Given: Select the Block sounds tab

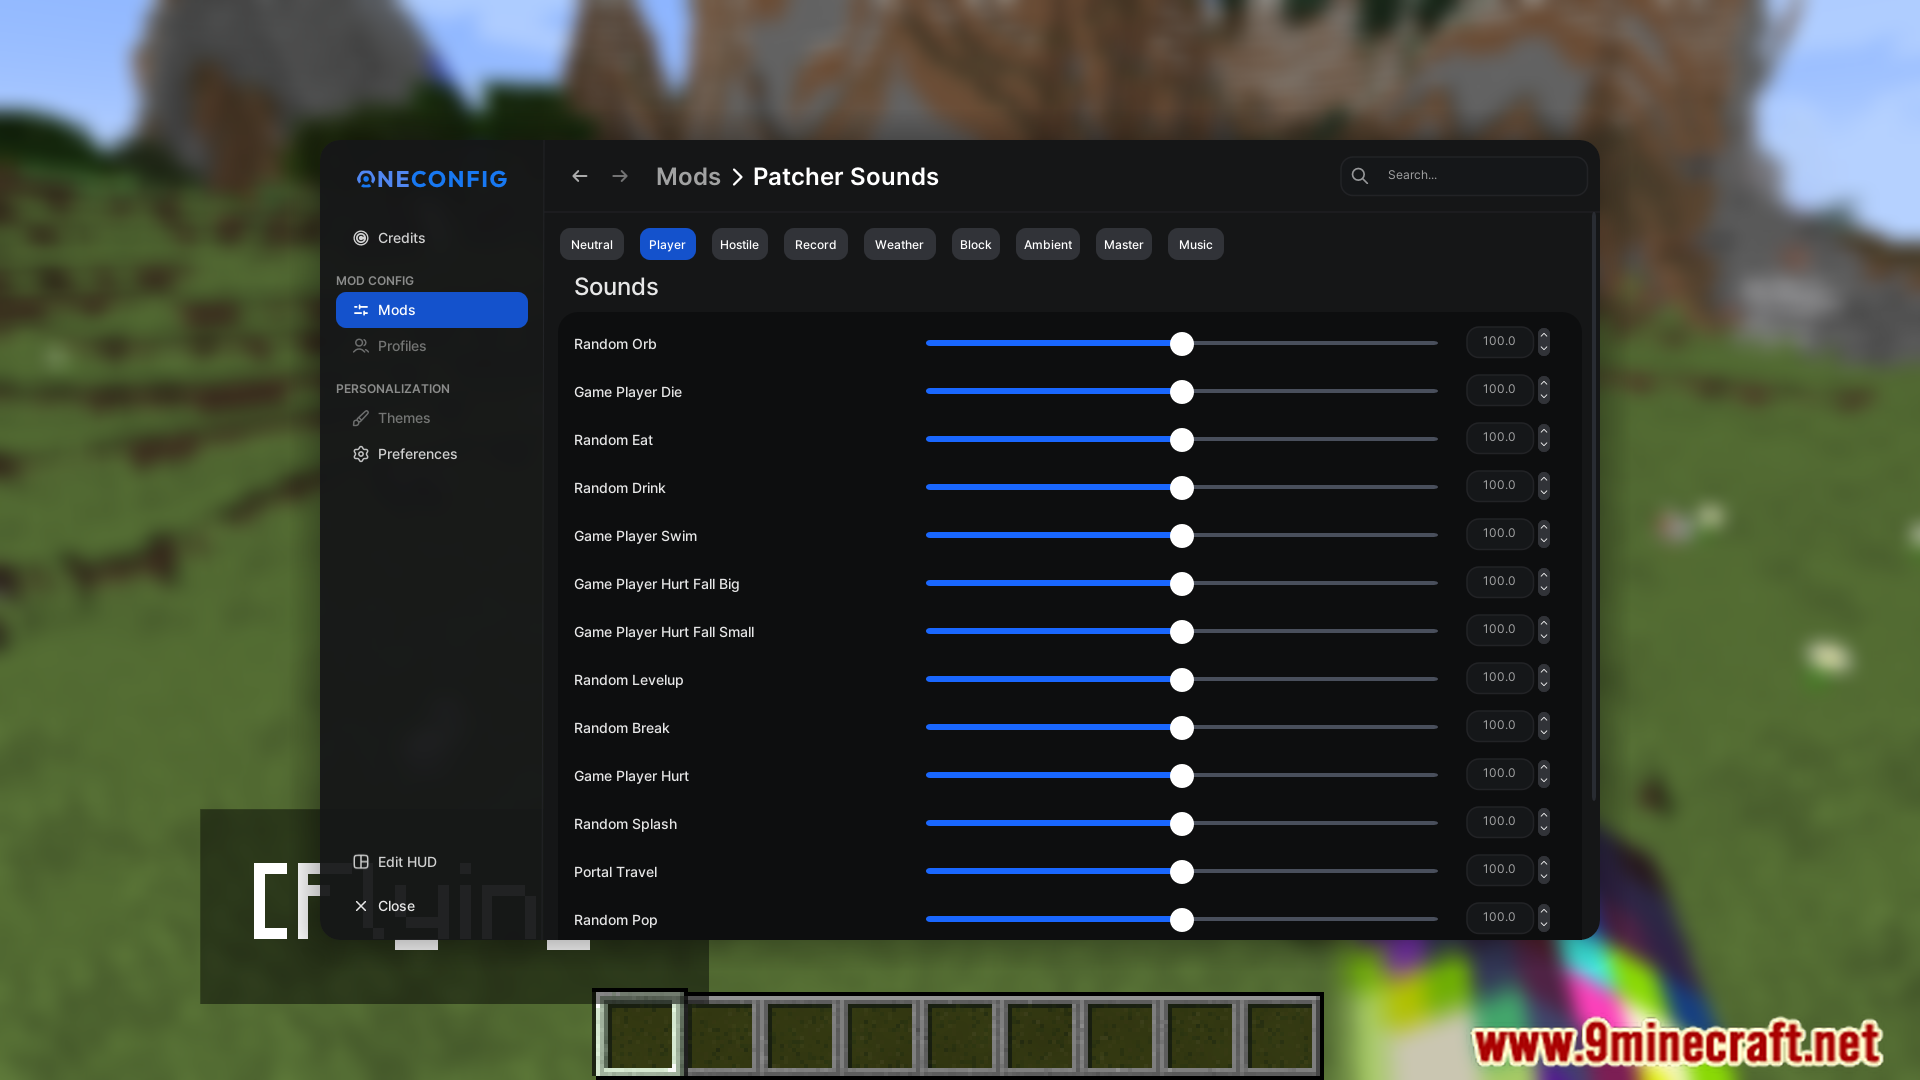Looking at the screenshot, I should pyautogui.click(x=975, y=244).
